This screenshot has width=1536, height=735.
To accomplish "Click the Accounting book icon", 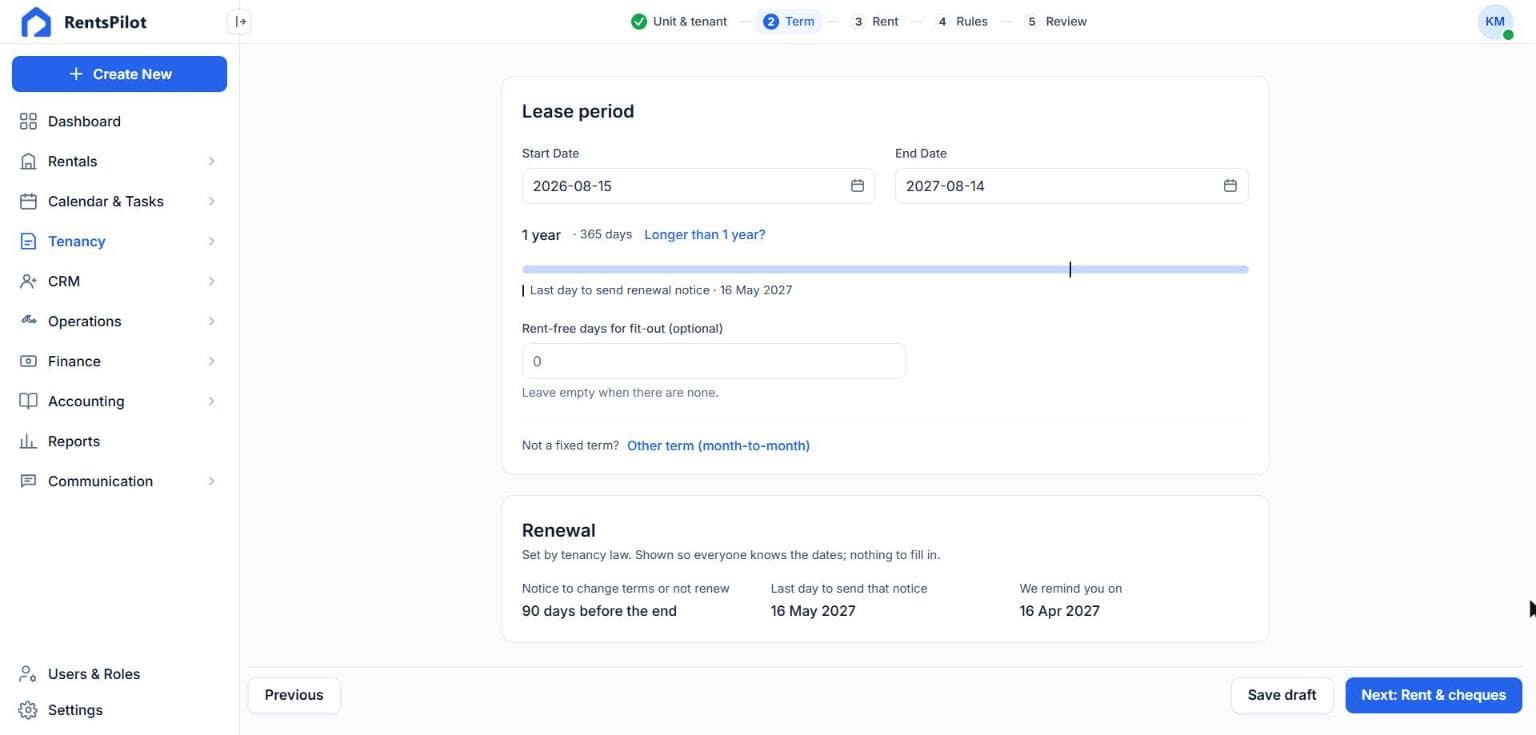I will pos(28,401).
